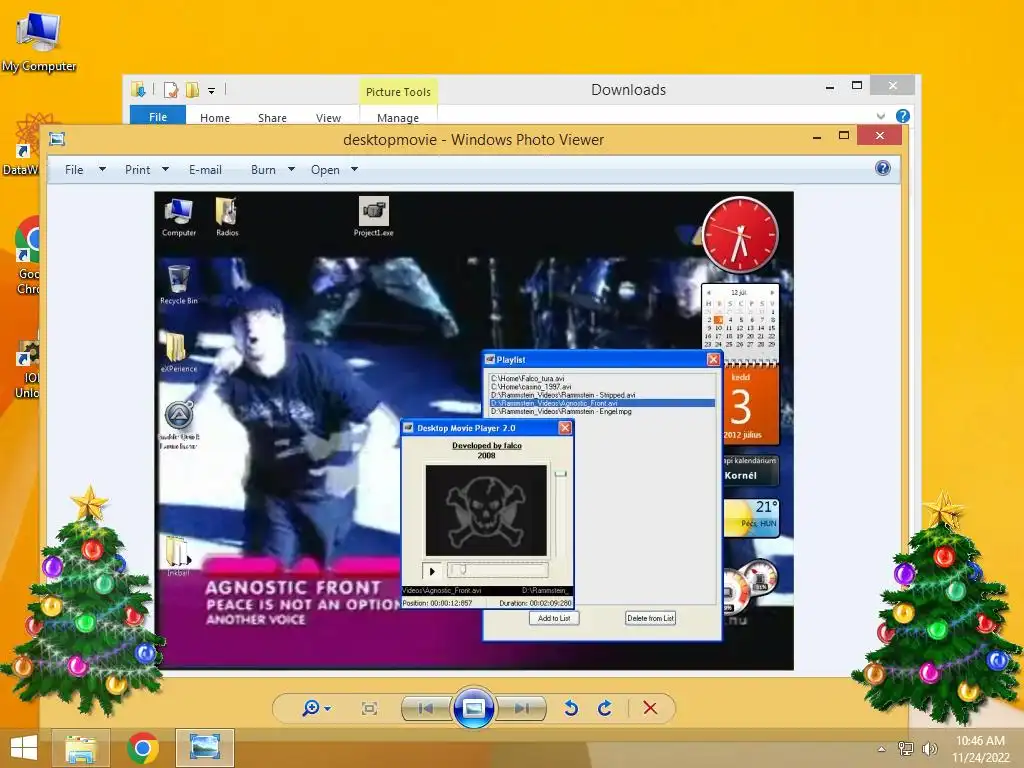The height and width of the screenshot is (768, 1024).
Task: Click the actual size button in Photo Viewer
Action: coord(369,709)
